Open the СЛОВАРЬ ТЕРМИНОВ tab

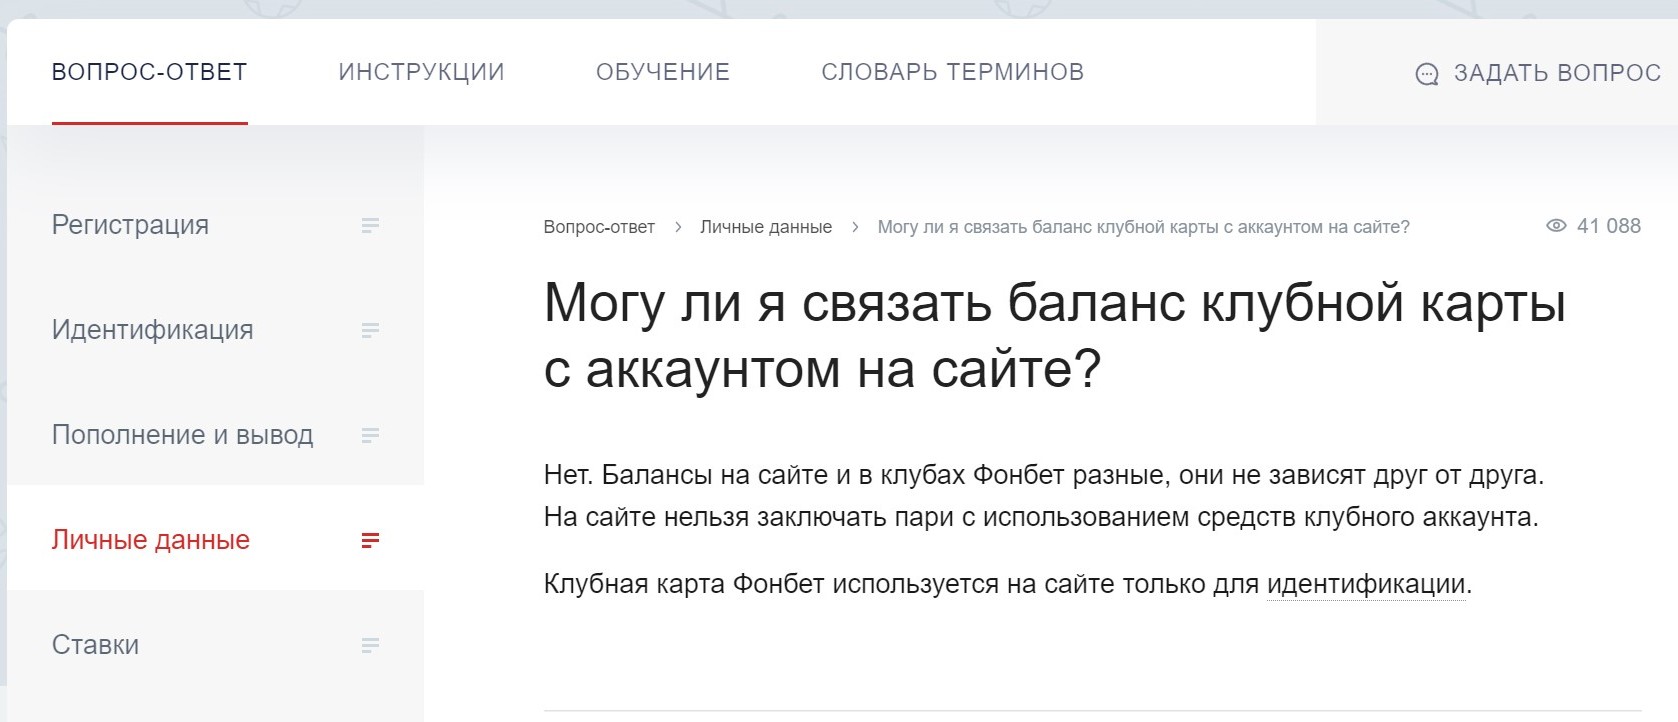coord(952,72)
